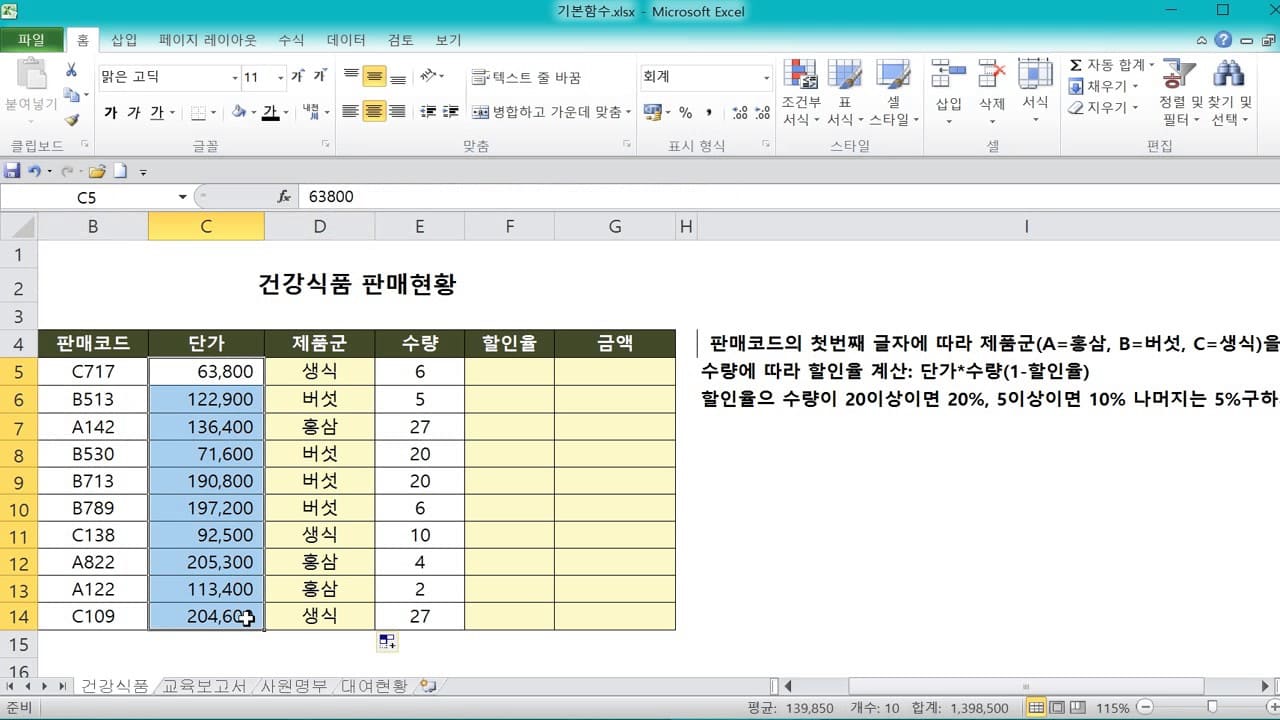The image size is (1280, 720).
Task: Click the insert cells (삽입) icon
Action: point(948,74)
